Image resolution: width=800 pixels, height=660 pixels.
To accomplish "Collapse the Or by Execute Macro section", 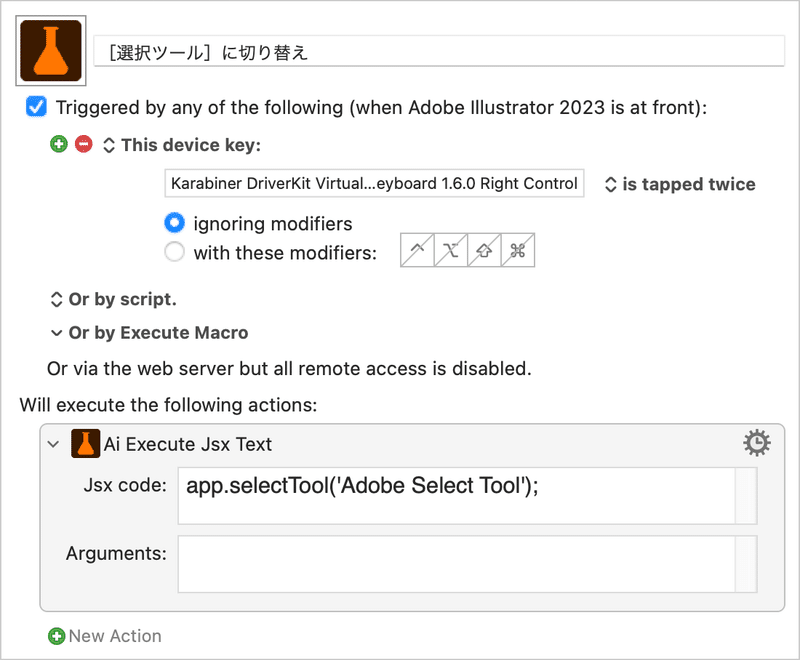I will point(56,333).
